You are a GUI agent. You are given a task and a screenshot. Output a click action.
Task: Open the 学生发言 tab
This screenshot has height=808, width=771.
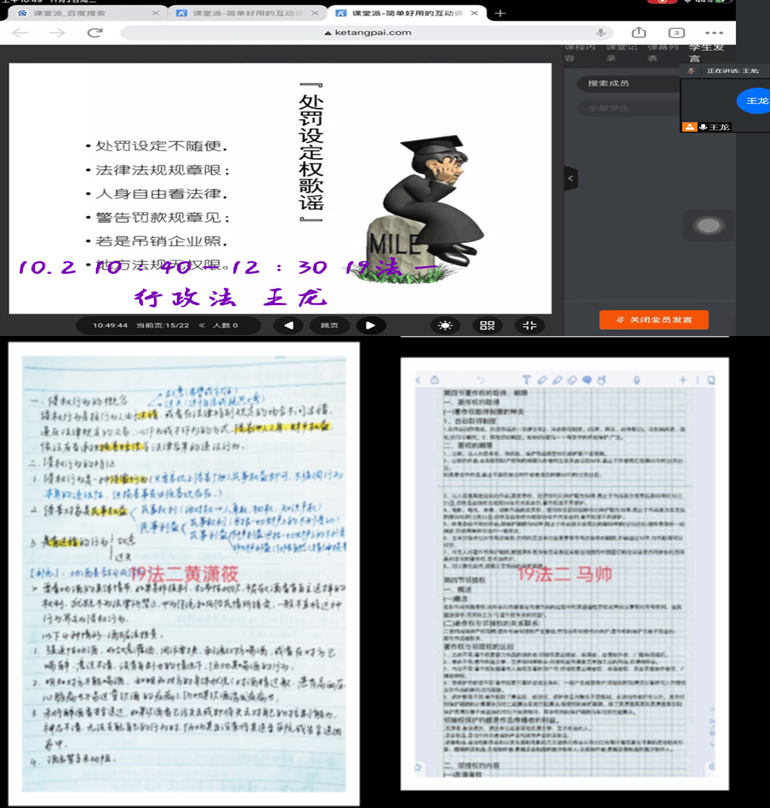pos(706,52)
